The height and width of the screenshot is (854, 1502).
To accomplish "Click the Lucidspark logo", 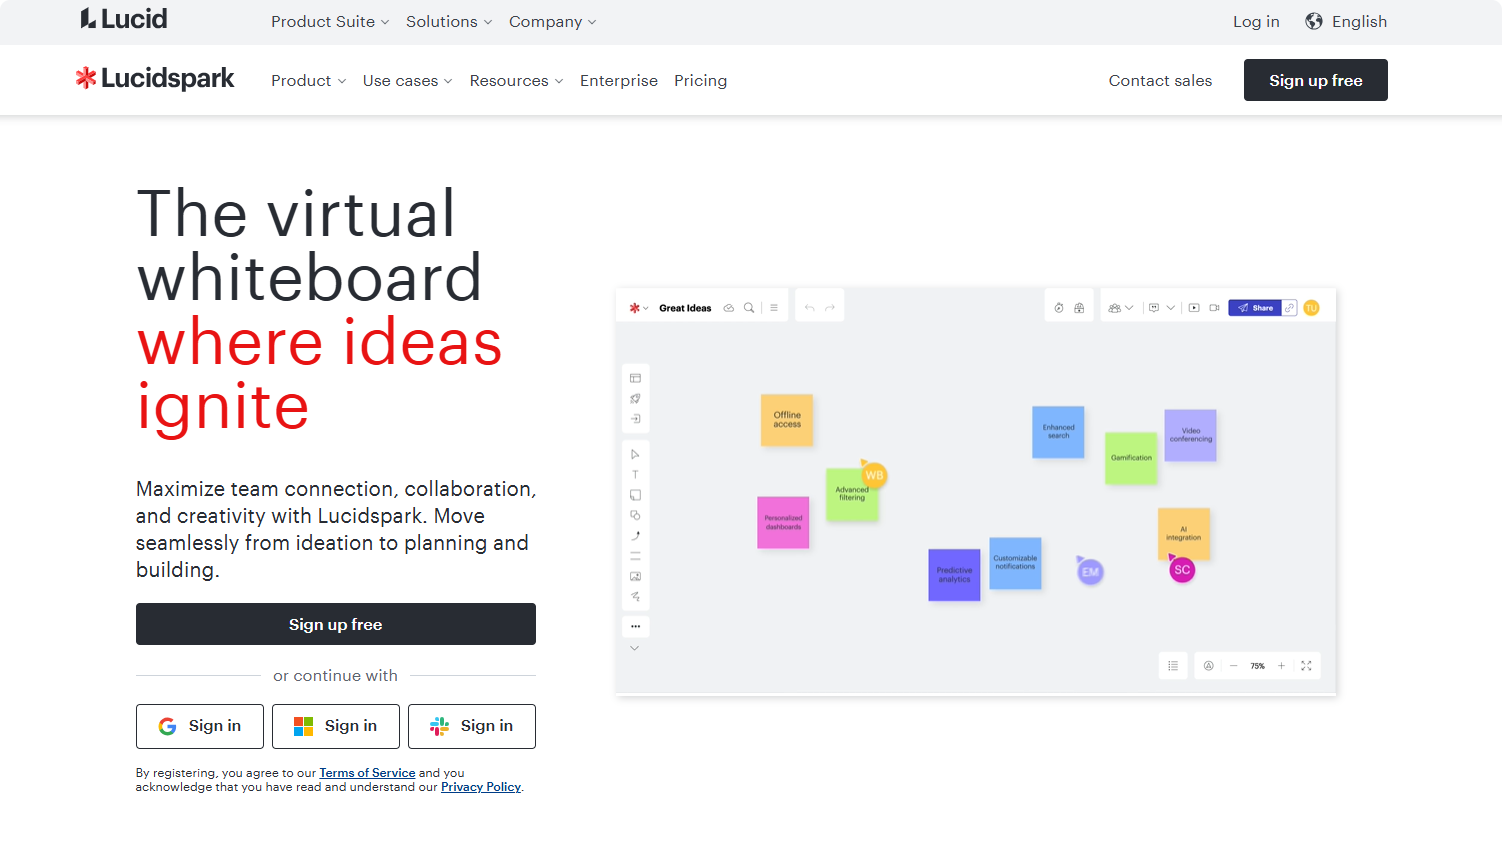I will tap(155, 78).
